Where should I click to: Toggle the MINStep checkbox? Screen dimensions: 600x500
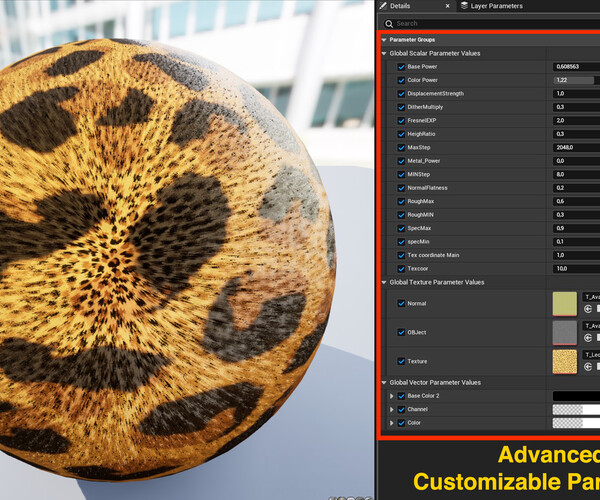click(x=401, y=174)
